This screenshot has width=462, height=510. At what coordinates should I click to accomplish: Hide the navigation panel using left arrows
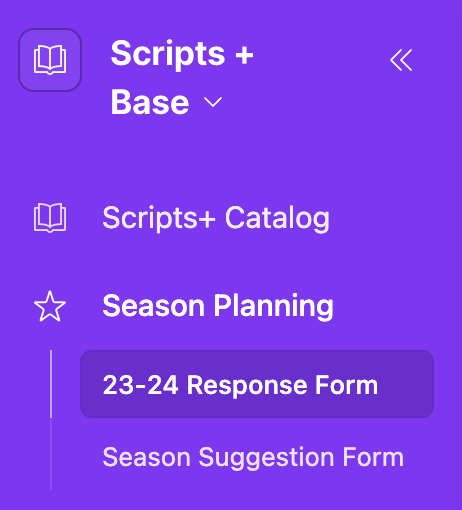coord(401,60)
